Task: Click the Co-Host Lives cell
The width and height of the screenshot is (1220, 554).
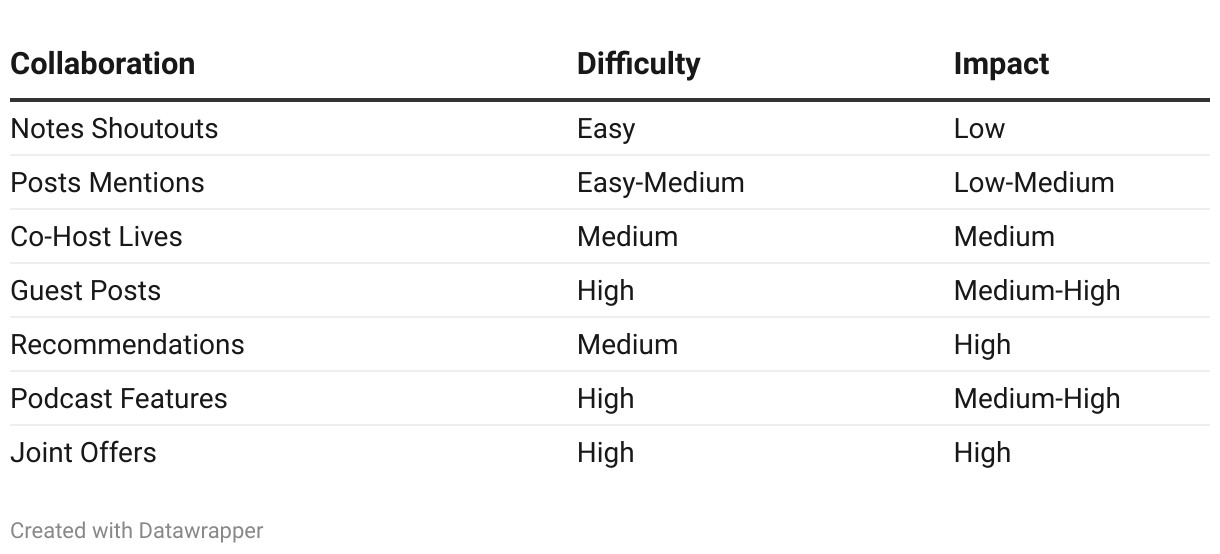Action: click(96, 237)
